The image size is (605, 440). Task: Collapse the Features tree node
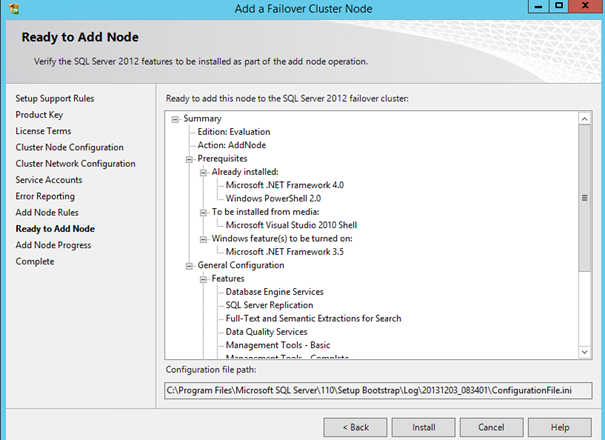coord(202,279)
